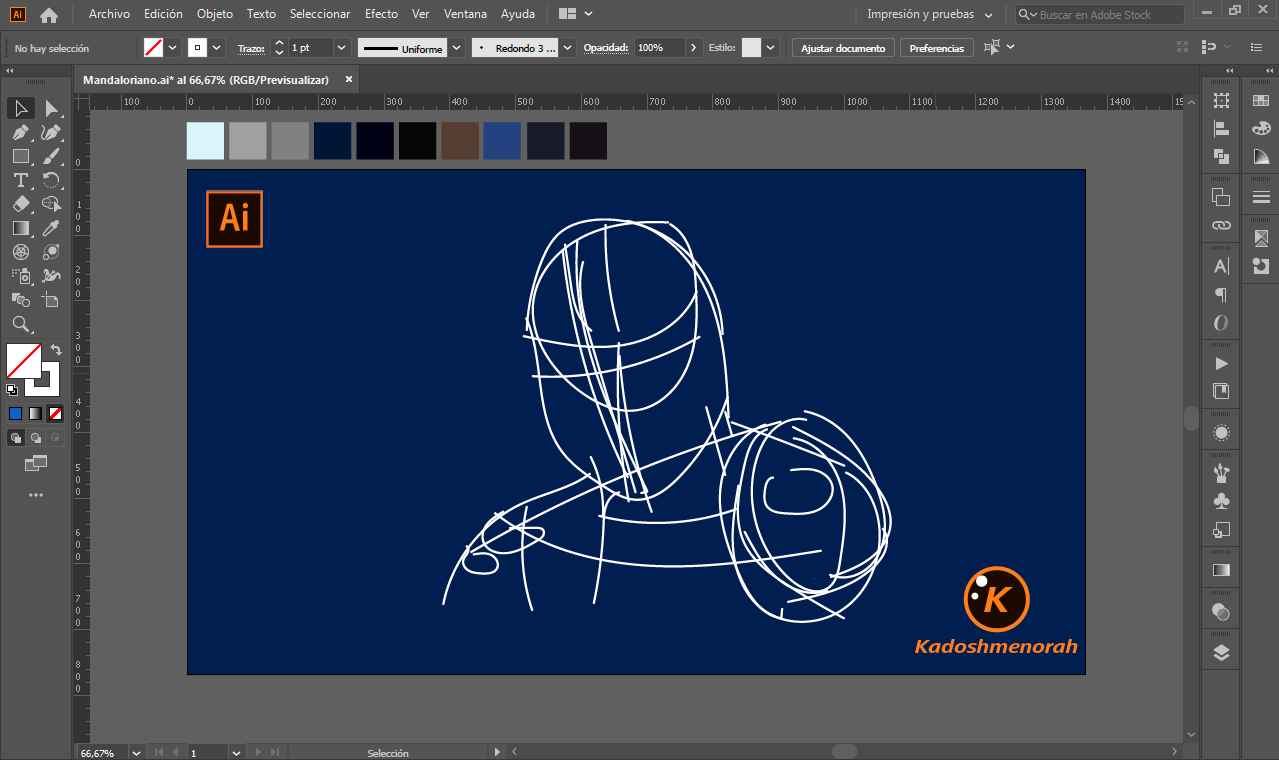Set Color fill mode
Viewport: 1279px width, 760px height.
coord(15,413)
